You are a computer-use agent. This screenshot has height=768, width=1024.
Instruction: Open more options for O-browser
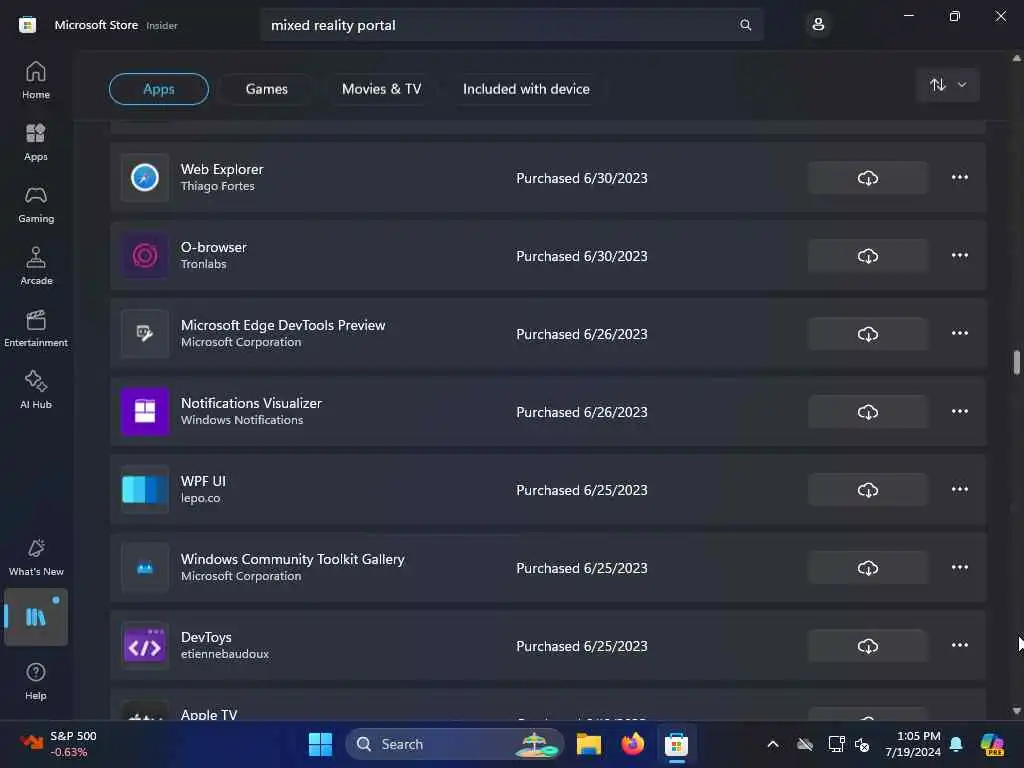[959, 255]
